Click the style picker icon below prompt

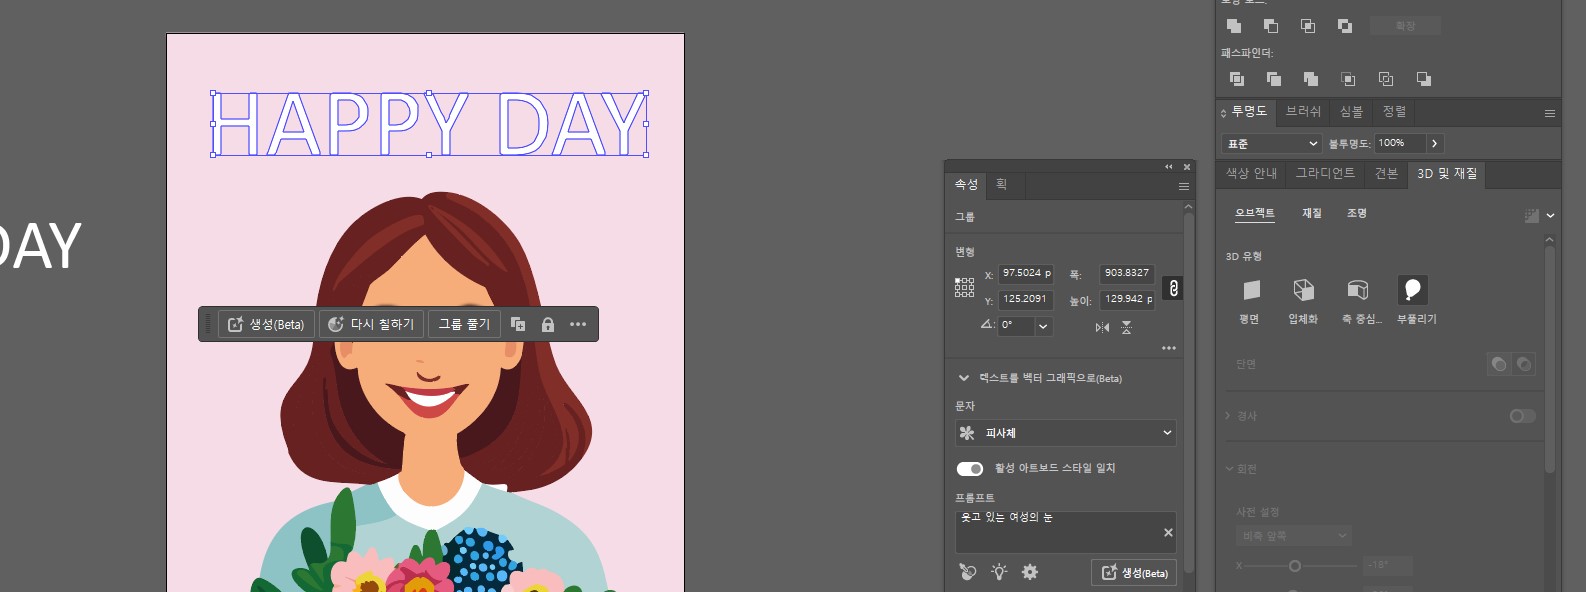[x=967, y=572]
